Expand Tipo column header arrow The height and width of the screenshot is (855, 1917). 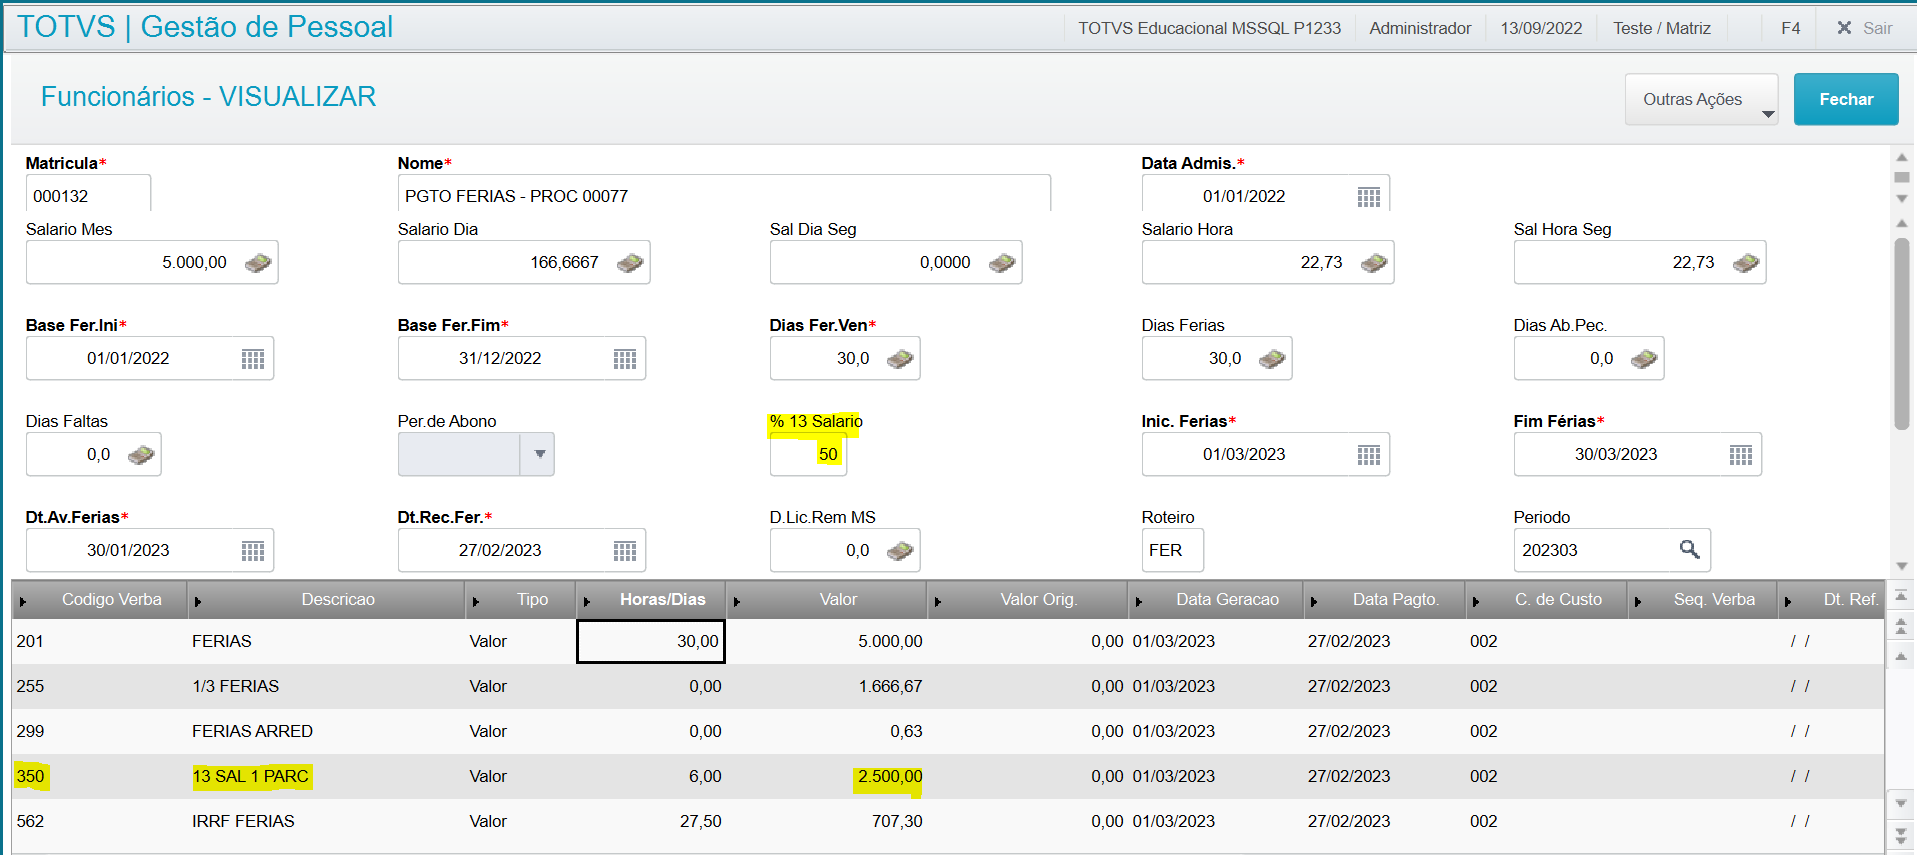tap(475, 601)
